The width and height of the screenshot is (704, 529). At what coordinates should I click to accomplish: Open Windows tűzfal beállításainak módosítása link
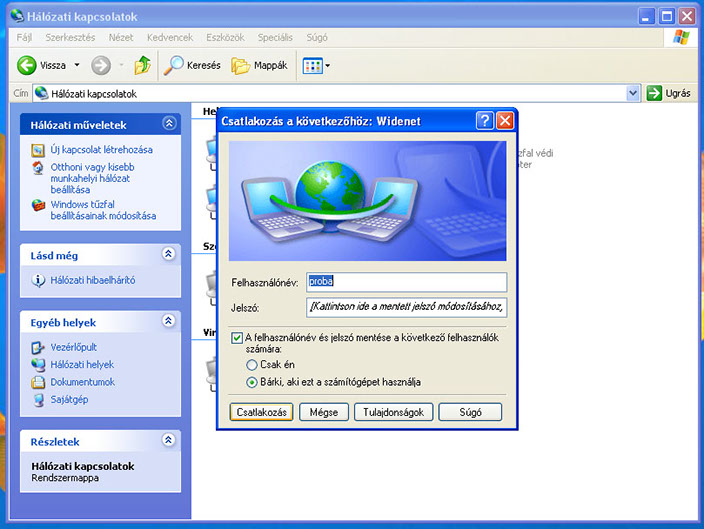point(103,210)
